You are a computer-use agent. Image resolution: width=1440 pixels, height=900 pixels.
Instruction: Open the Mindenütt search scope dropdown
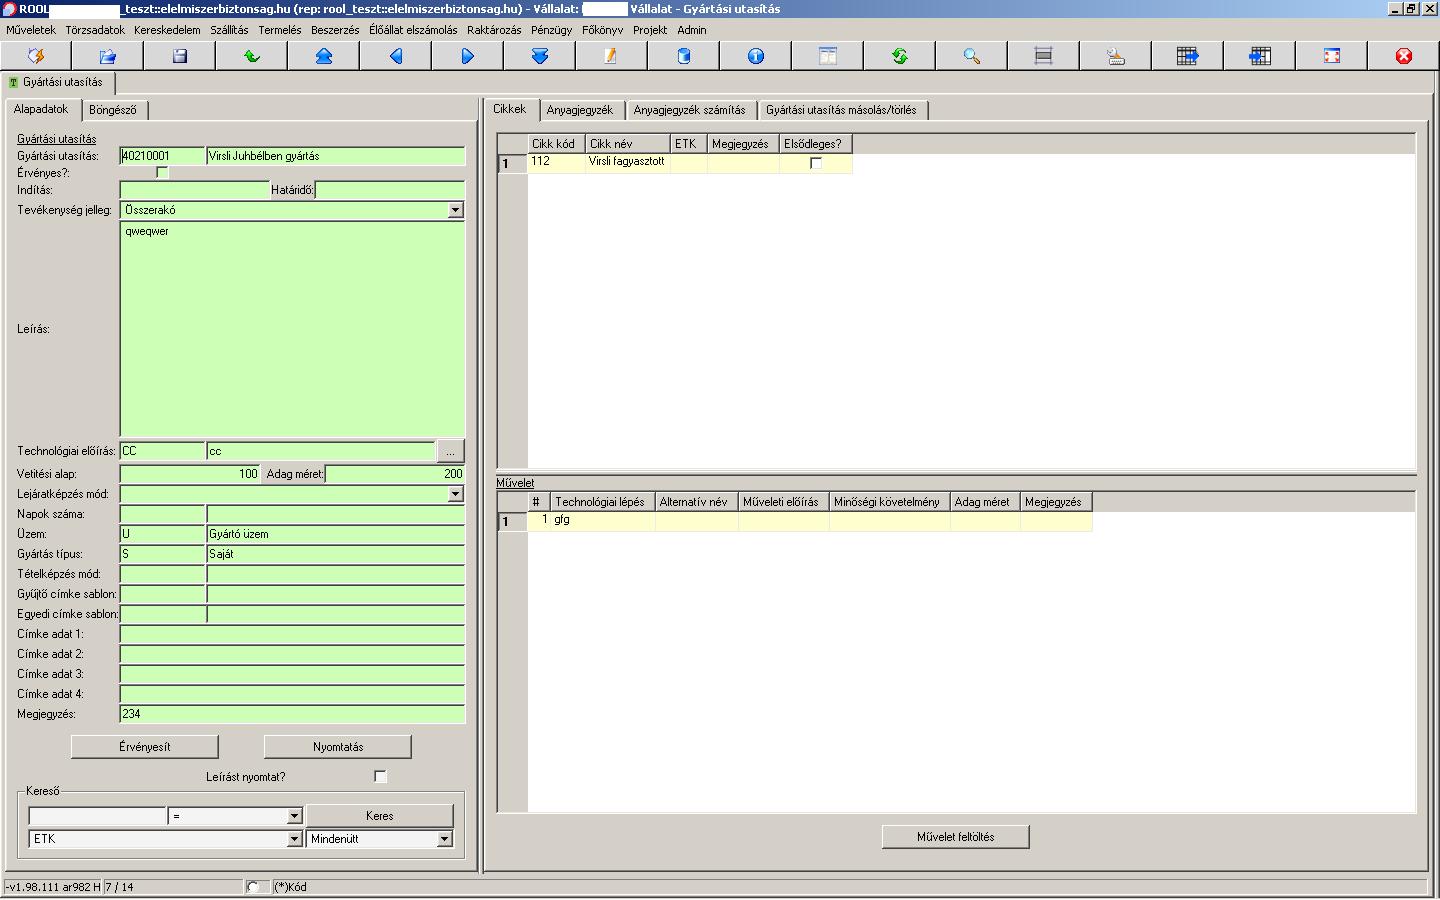pyautogui.click(x=445, y=839)
